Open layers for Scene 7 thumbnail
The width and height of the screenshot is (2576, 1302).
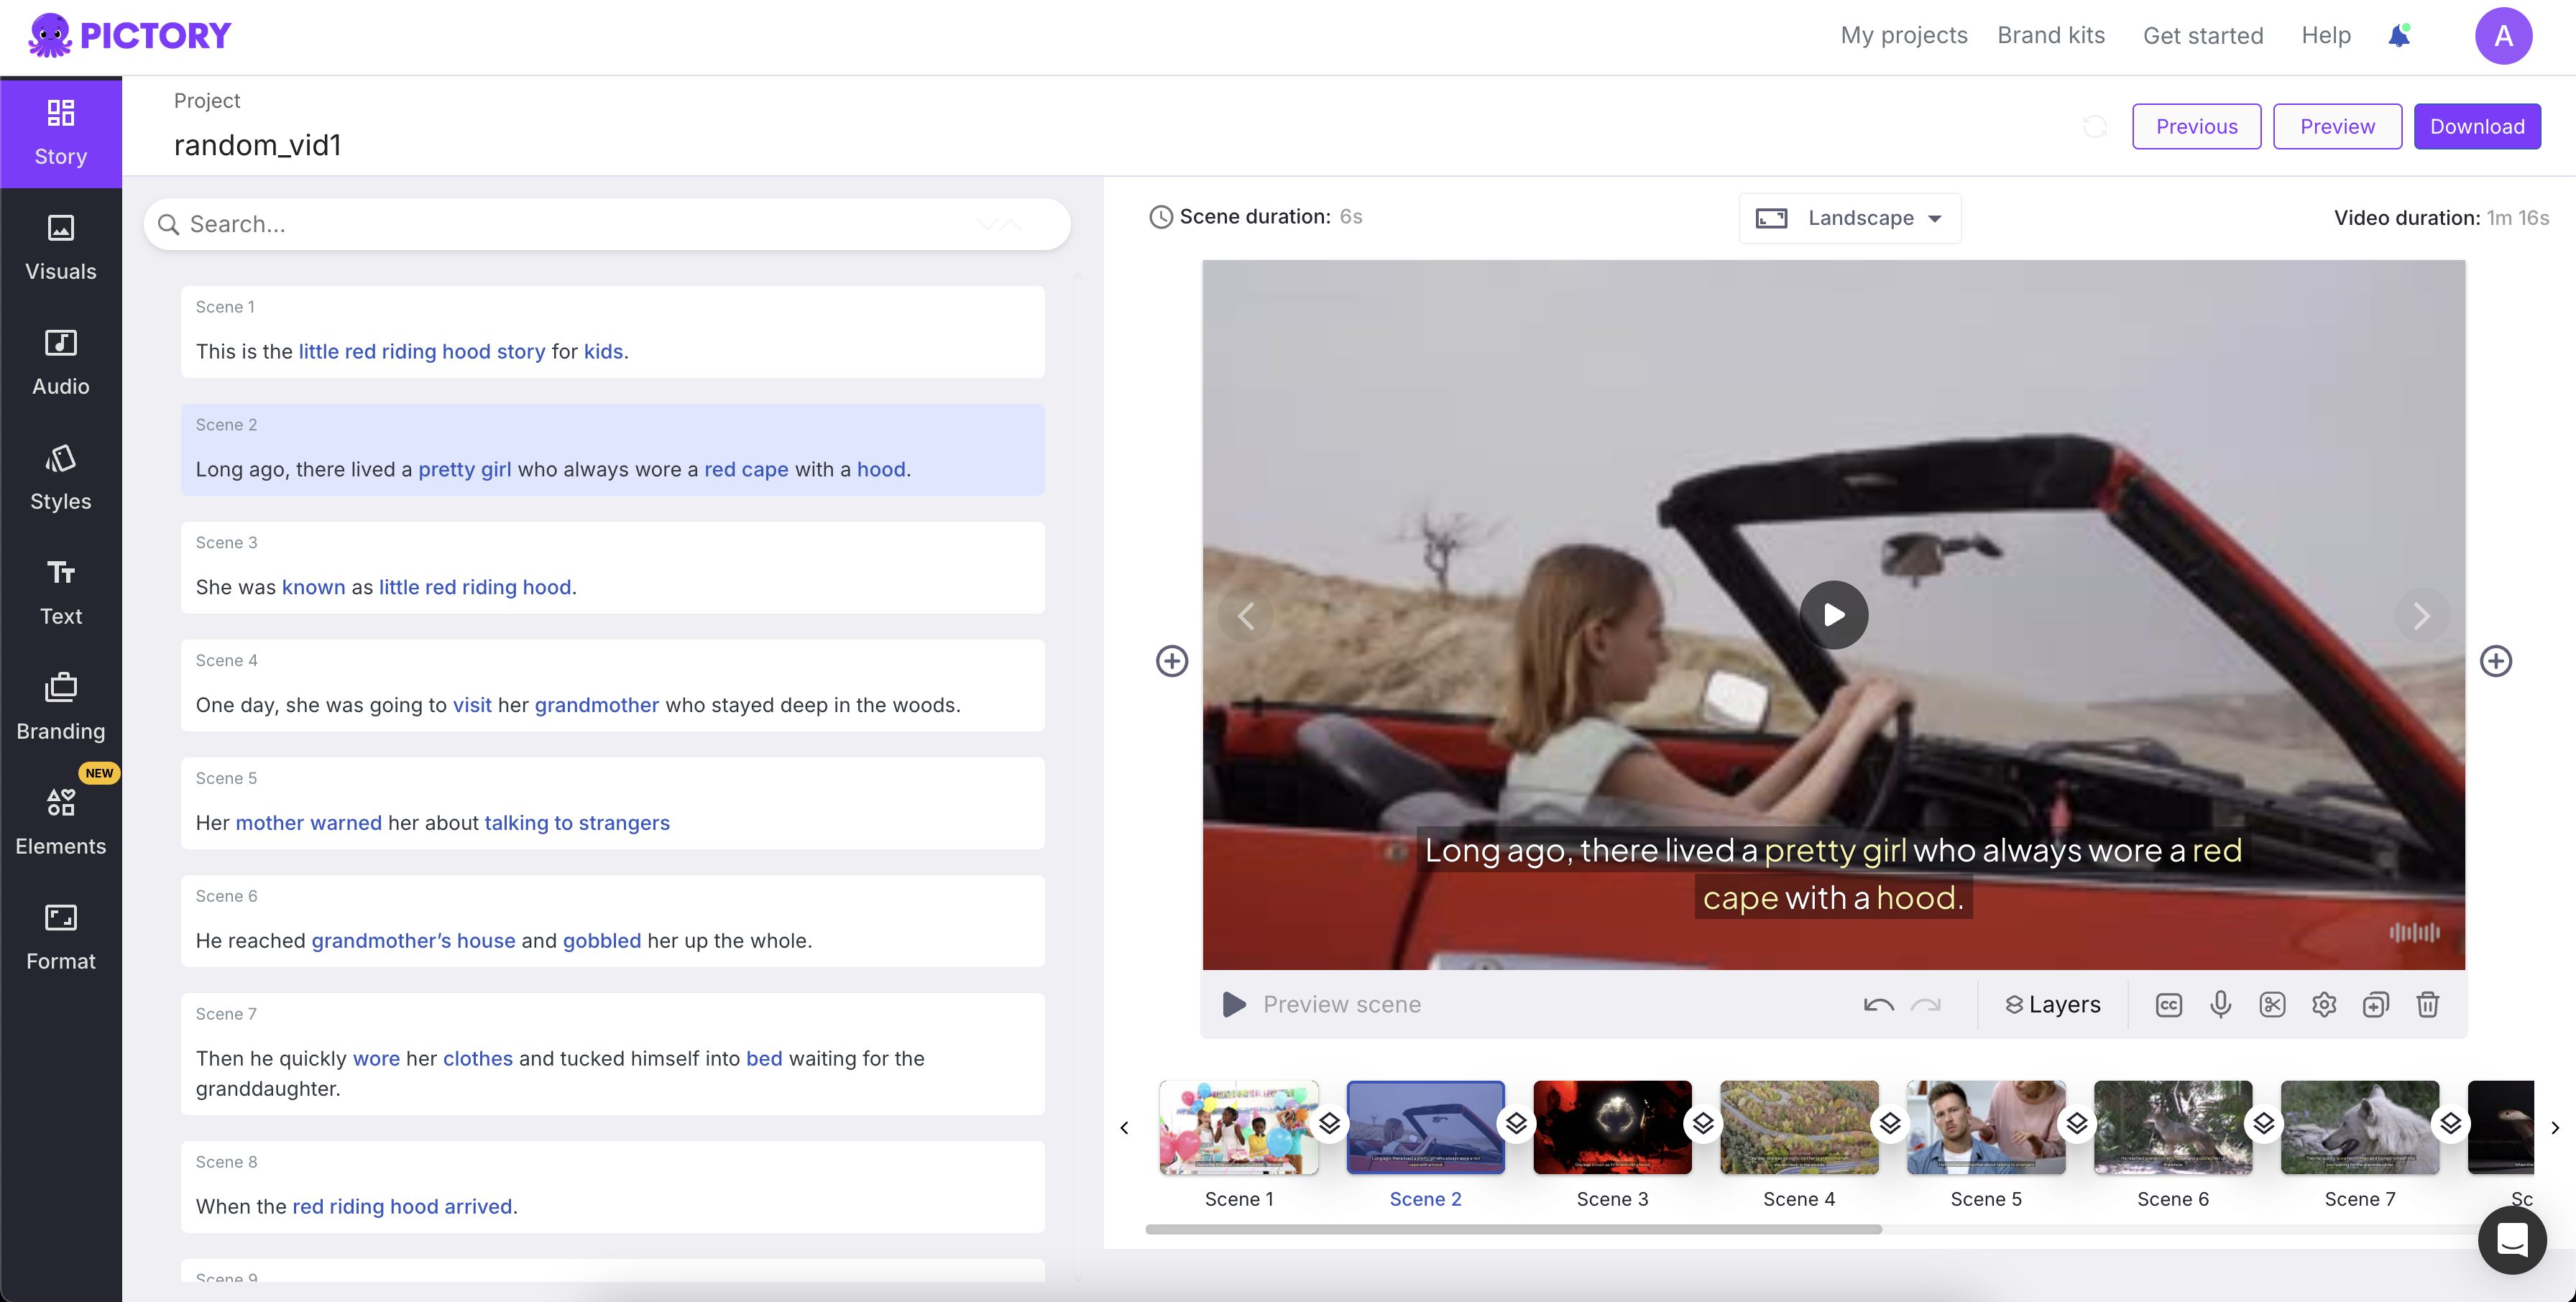pos(2451,1123)
